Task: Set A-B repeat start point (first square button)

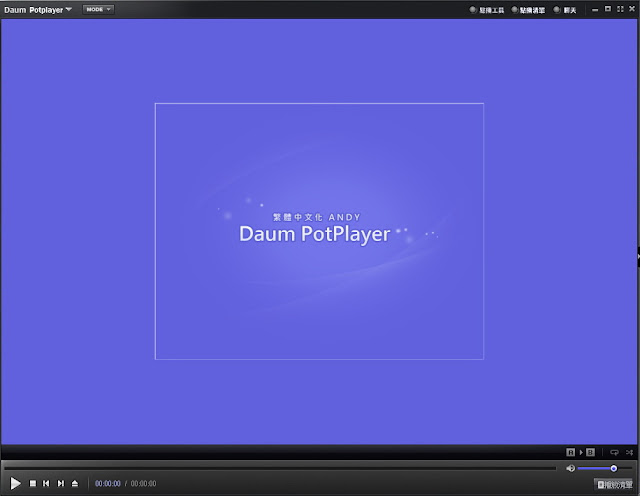Action: [571, 452]
